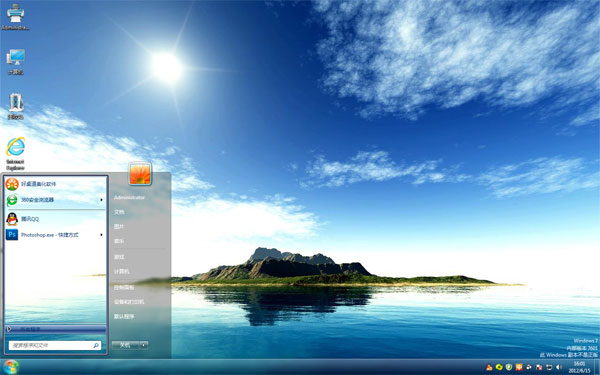Open the network tray icon
The image size is (600, 375).
coord(549,367)
